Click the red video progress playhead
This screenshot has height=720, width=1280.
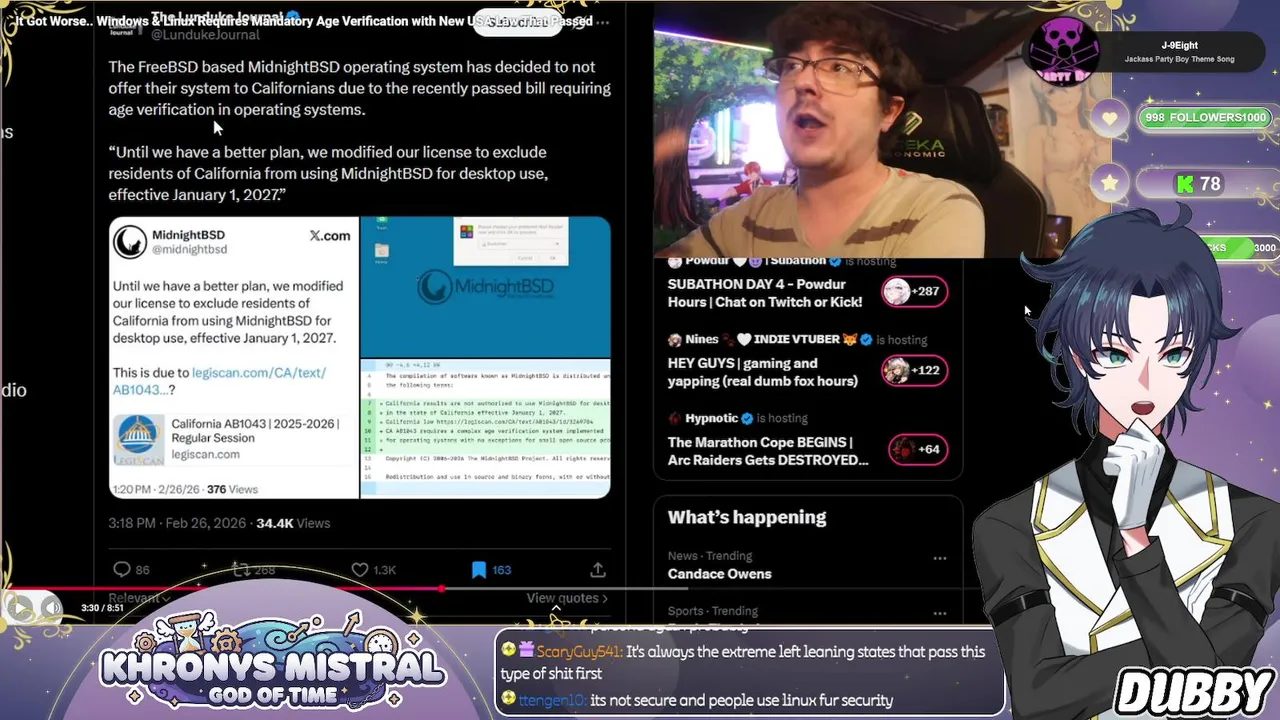441,589
